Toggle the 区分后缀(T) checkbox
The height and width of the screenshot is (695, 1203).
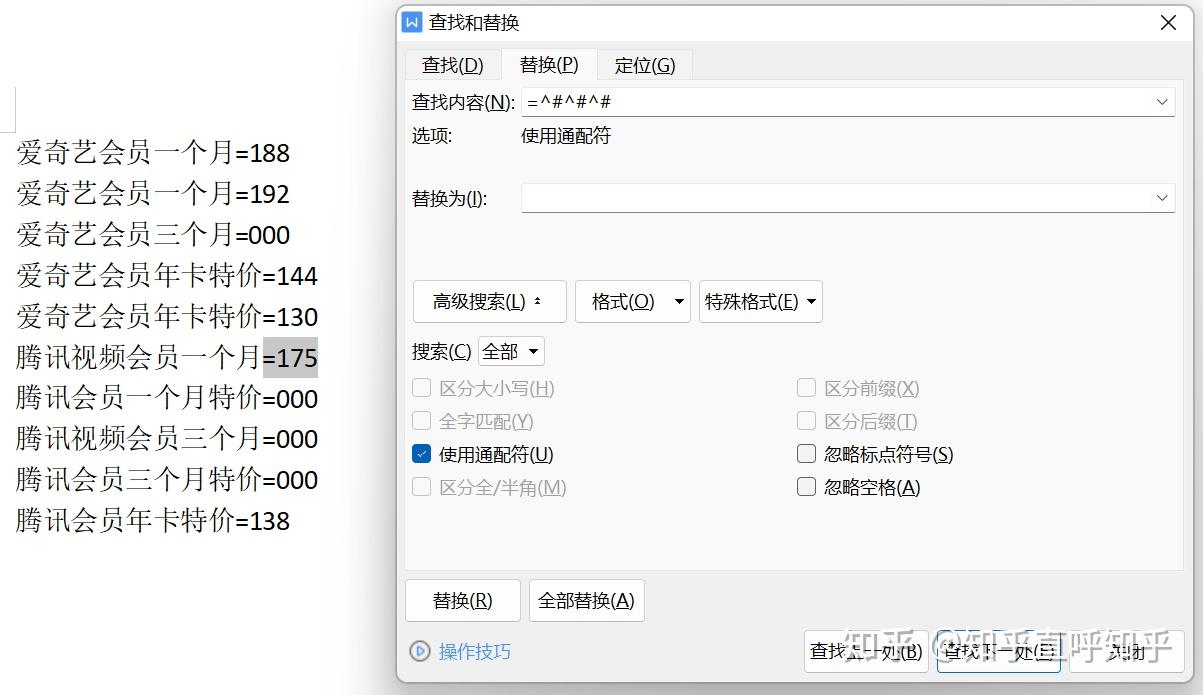(807, 421)
